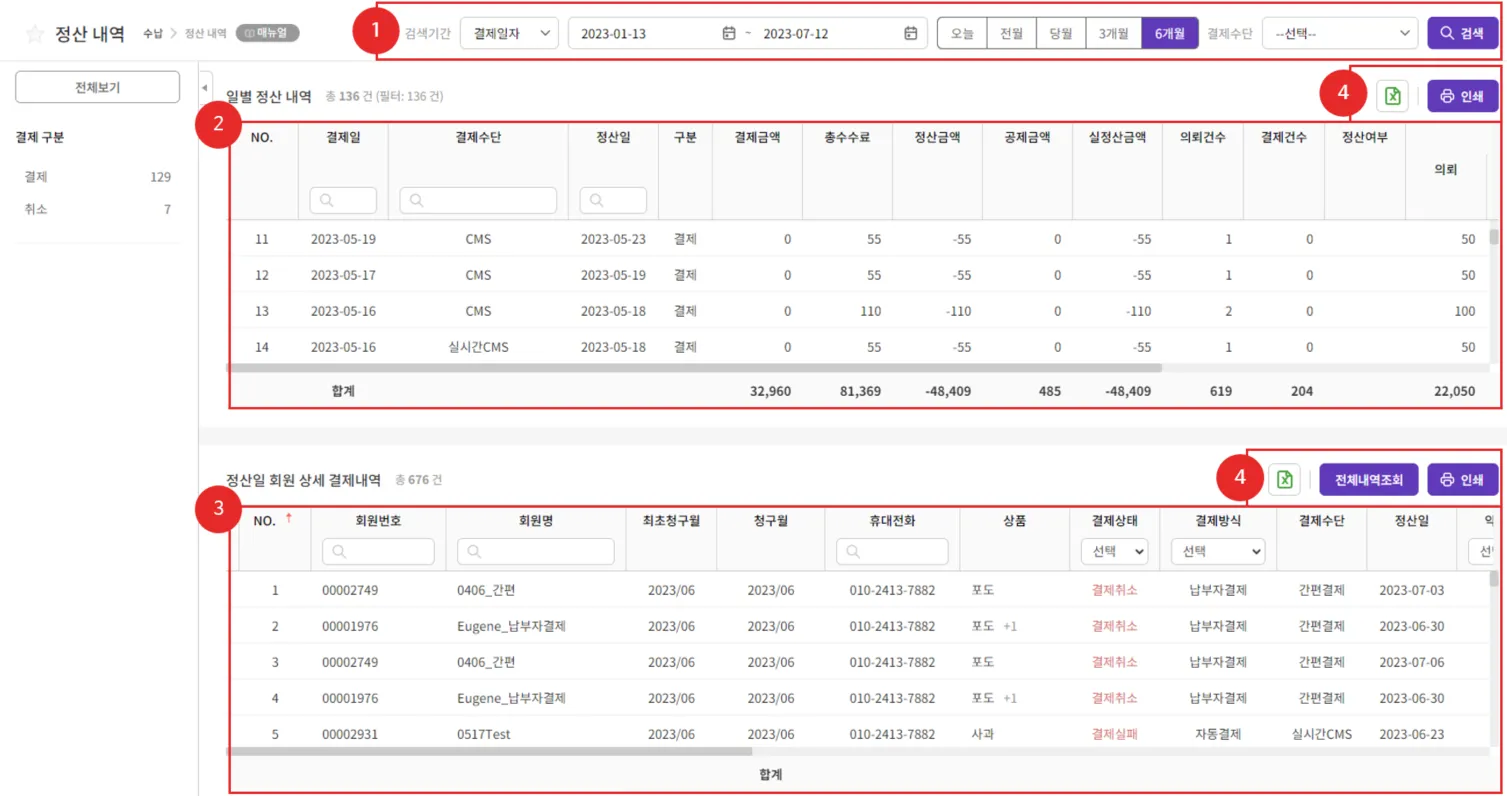Collapse the left sidebar with the arrow
Image resolution: width=1507 pixels, height=796 pixels.
click(205, 88)
